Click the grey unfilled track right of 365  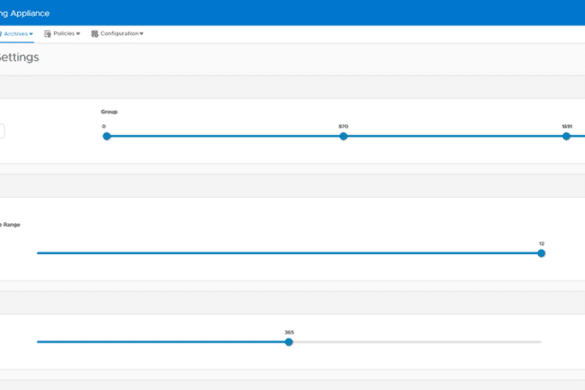(x=417, y=342)
